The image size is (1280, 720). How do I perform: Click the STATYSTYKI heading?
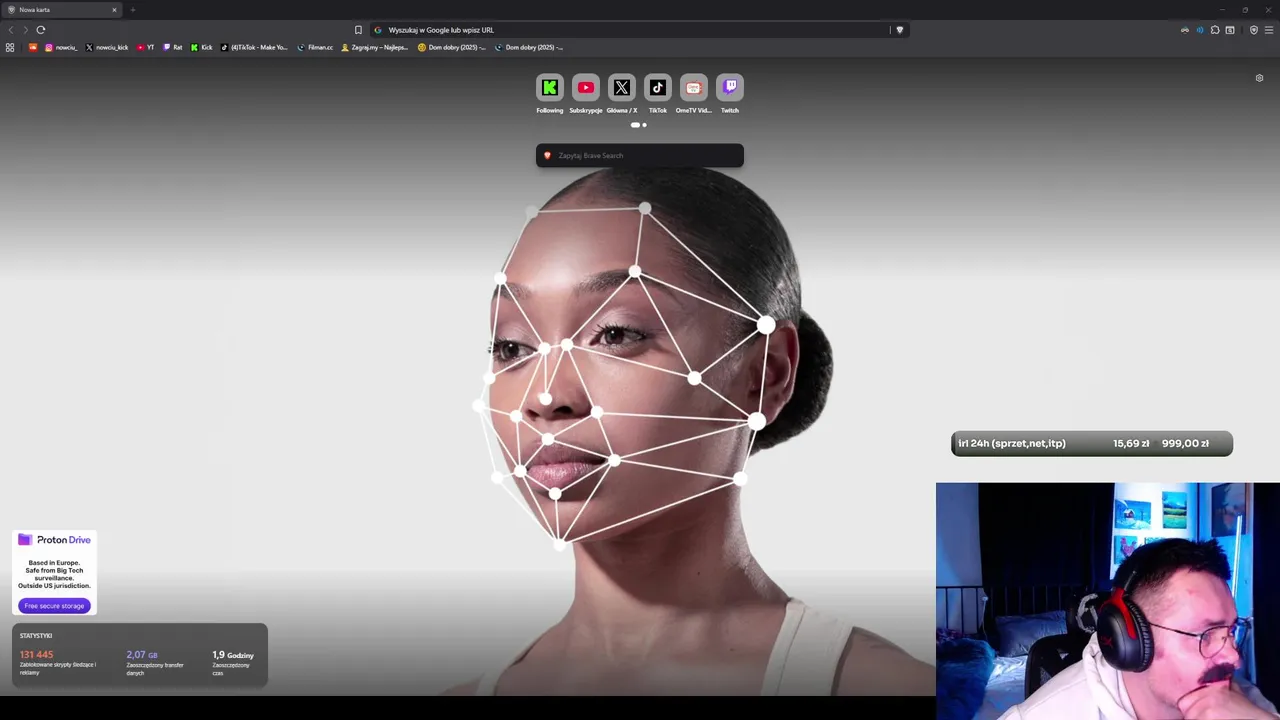[x=36, y=636]
